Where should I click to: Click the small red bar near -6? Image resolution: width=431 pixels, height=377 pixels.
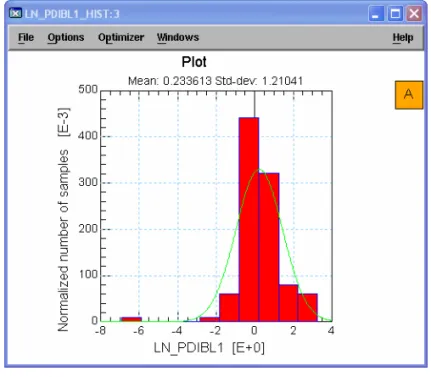pyautogui.click(x=131, y=319)
